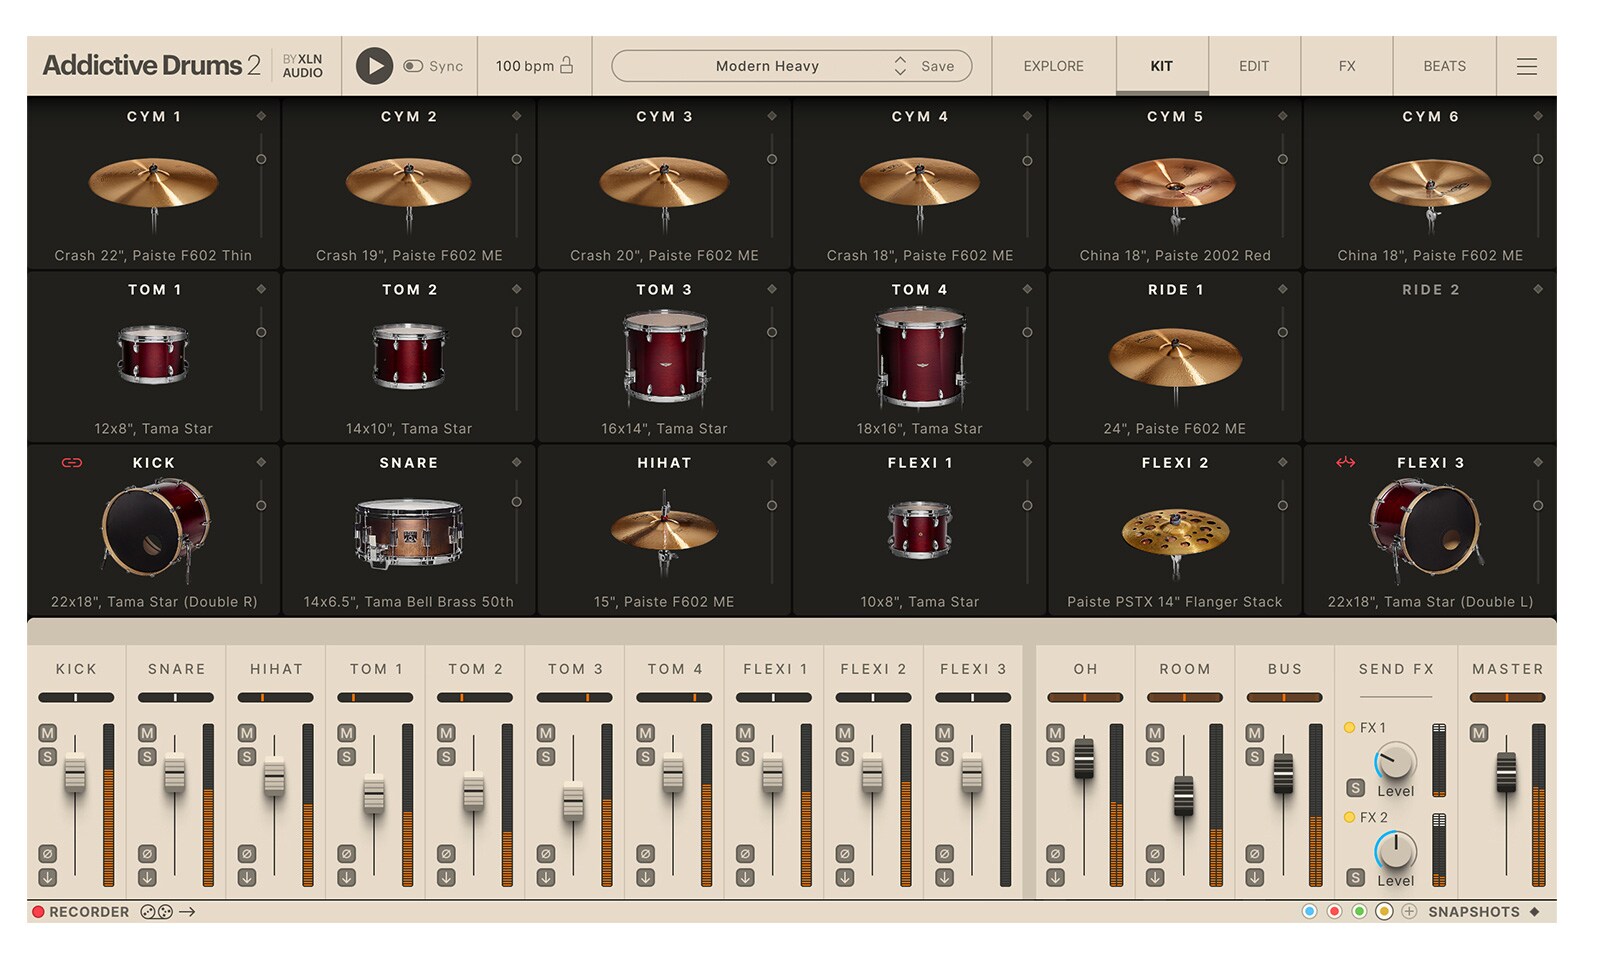Screen dimensions: 1605x955
Task: Click the KICK link icon
Action: 72,462
